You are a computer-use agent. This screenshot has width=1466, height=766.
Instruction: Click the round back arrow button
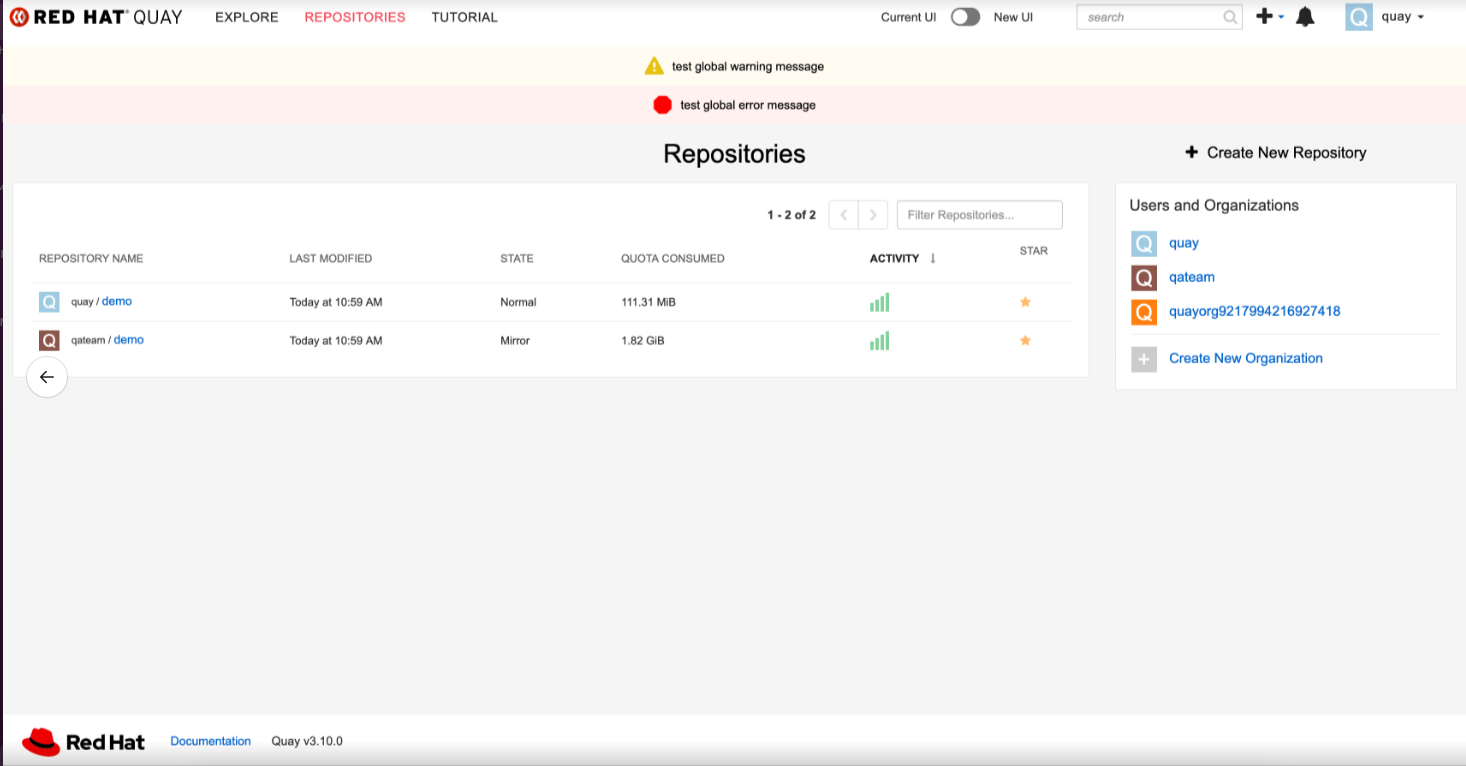(47, 377)
